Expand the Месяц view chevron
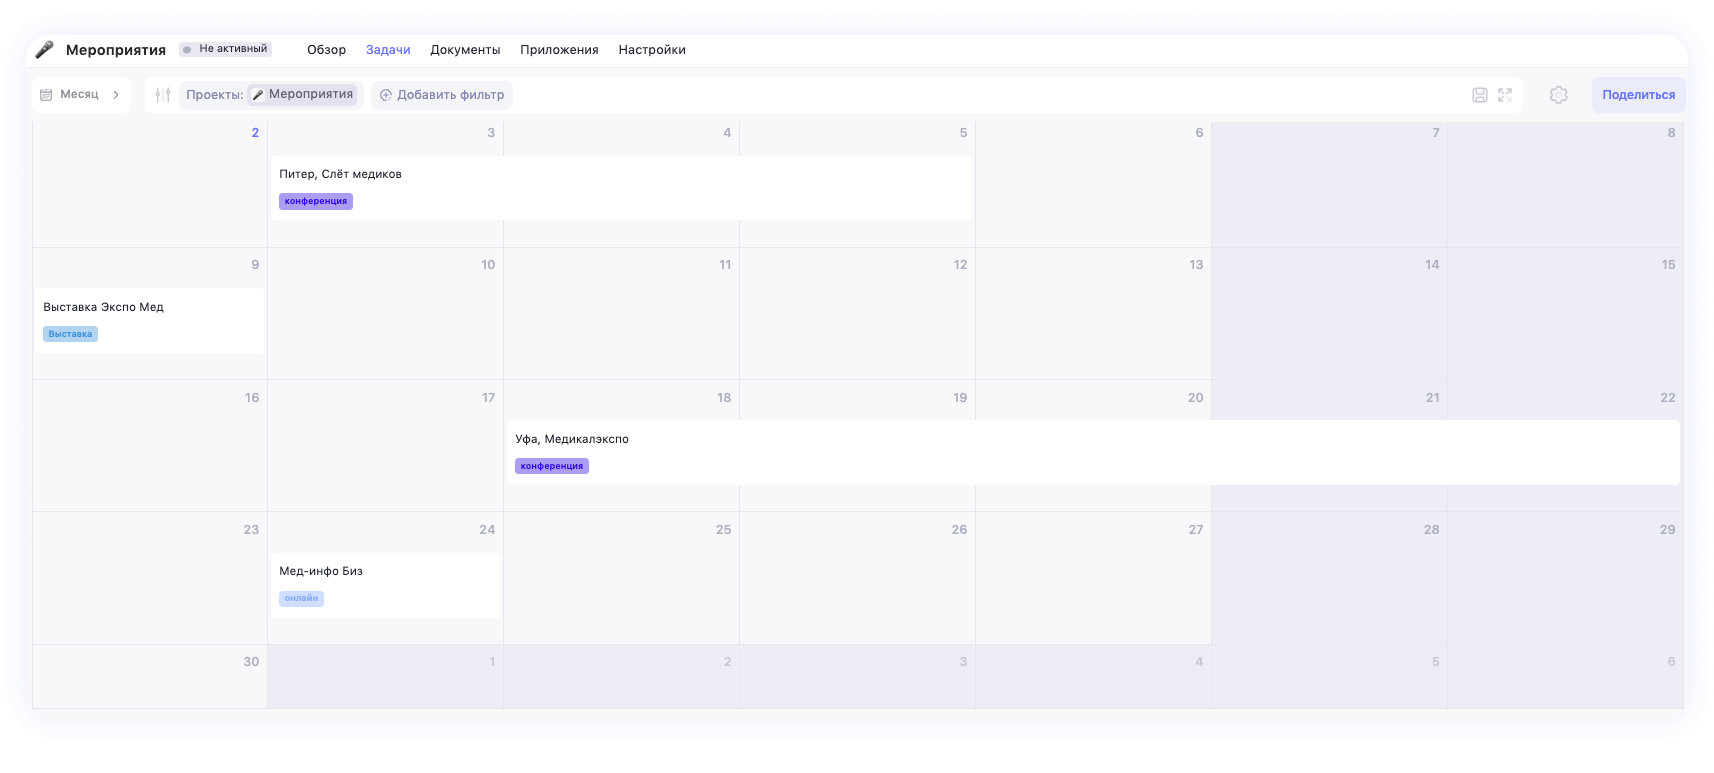 (116, 95)
